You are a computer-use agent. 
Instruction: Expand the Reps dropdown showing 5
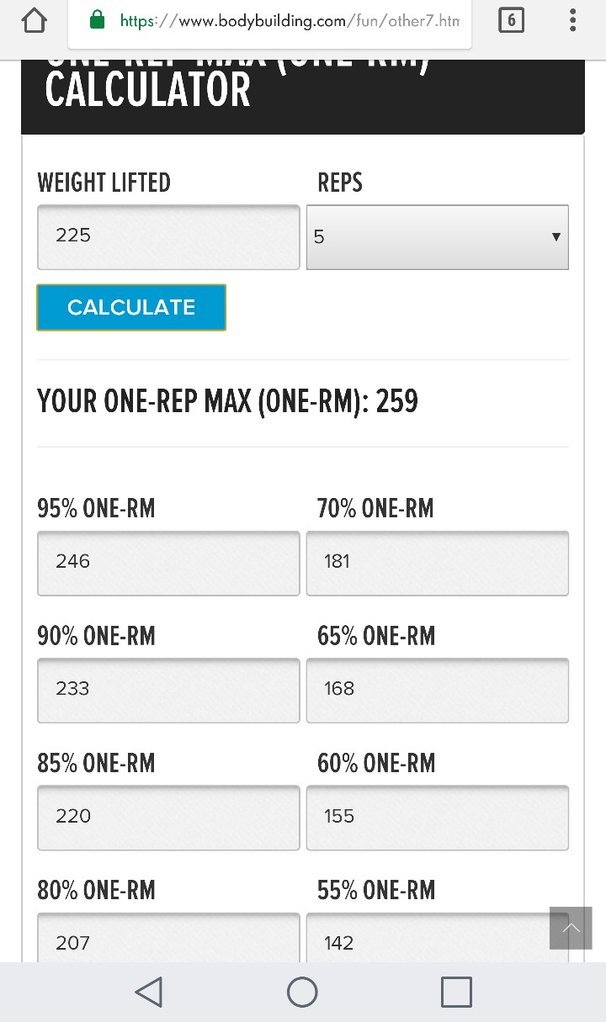coord(437,237)
